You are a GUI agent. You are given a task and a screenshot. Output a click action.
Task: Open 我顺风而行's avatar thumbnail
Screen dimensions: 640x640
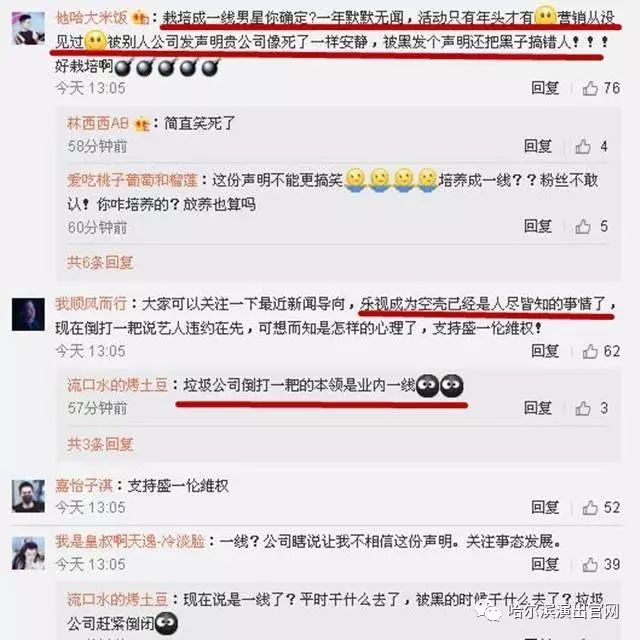pos(28,314)
